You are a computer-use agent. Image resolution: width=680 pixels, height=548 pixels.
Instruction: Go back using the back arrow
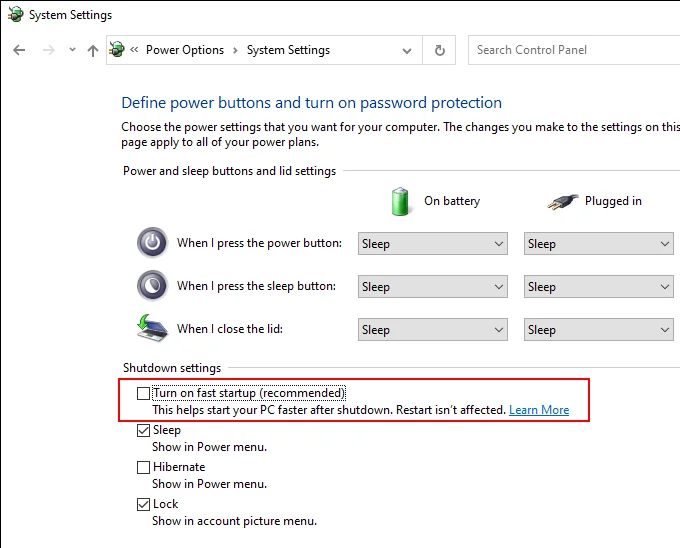[x=19, y=50]
